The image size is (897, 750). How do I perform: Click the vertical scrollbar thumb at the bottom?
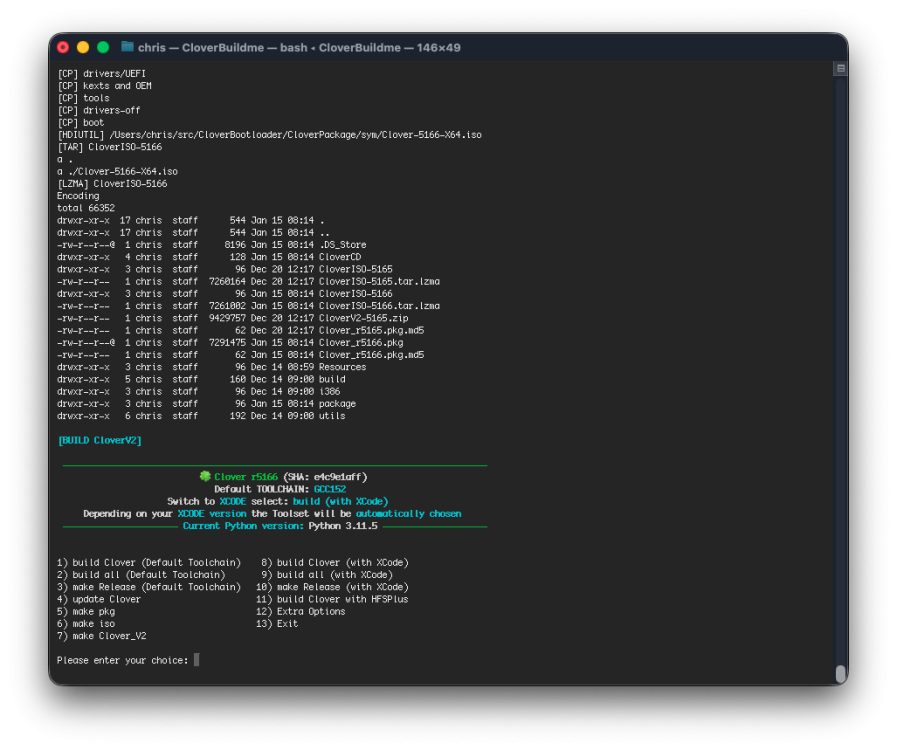(840, 674)
